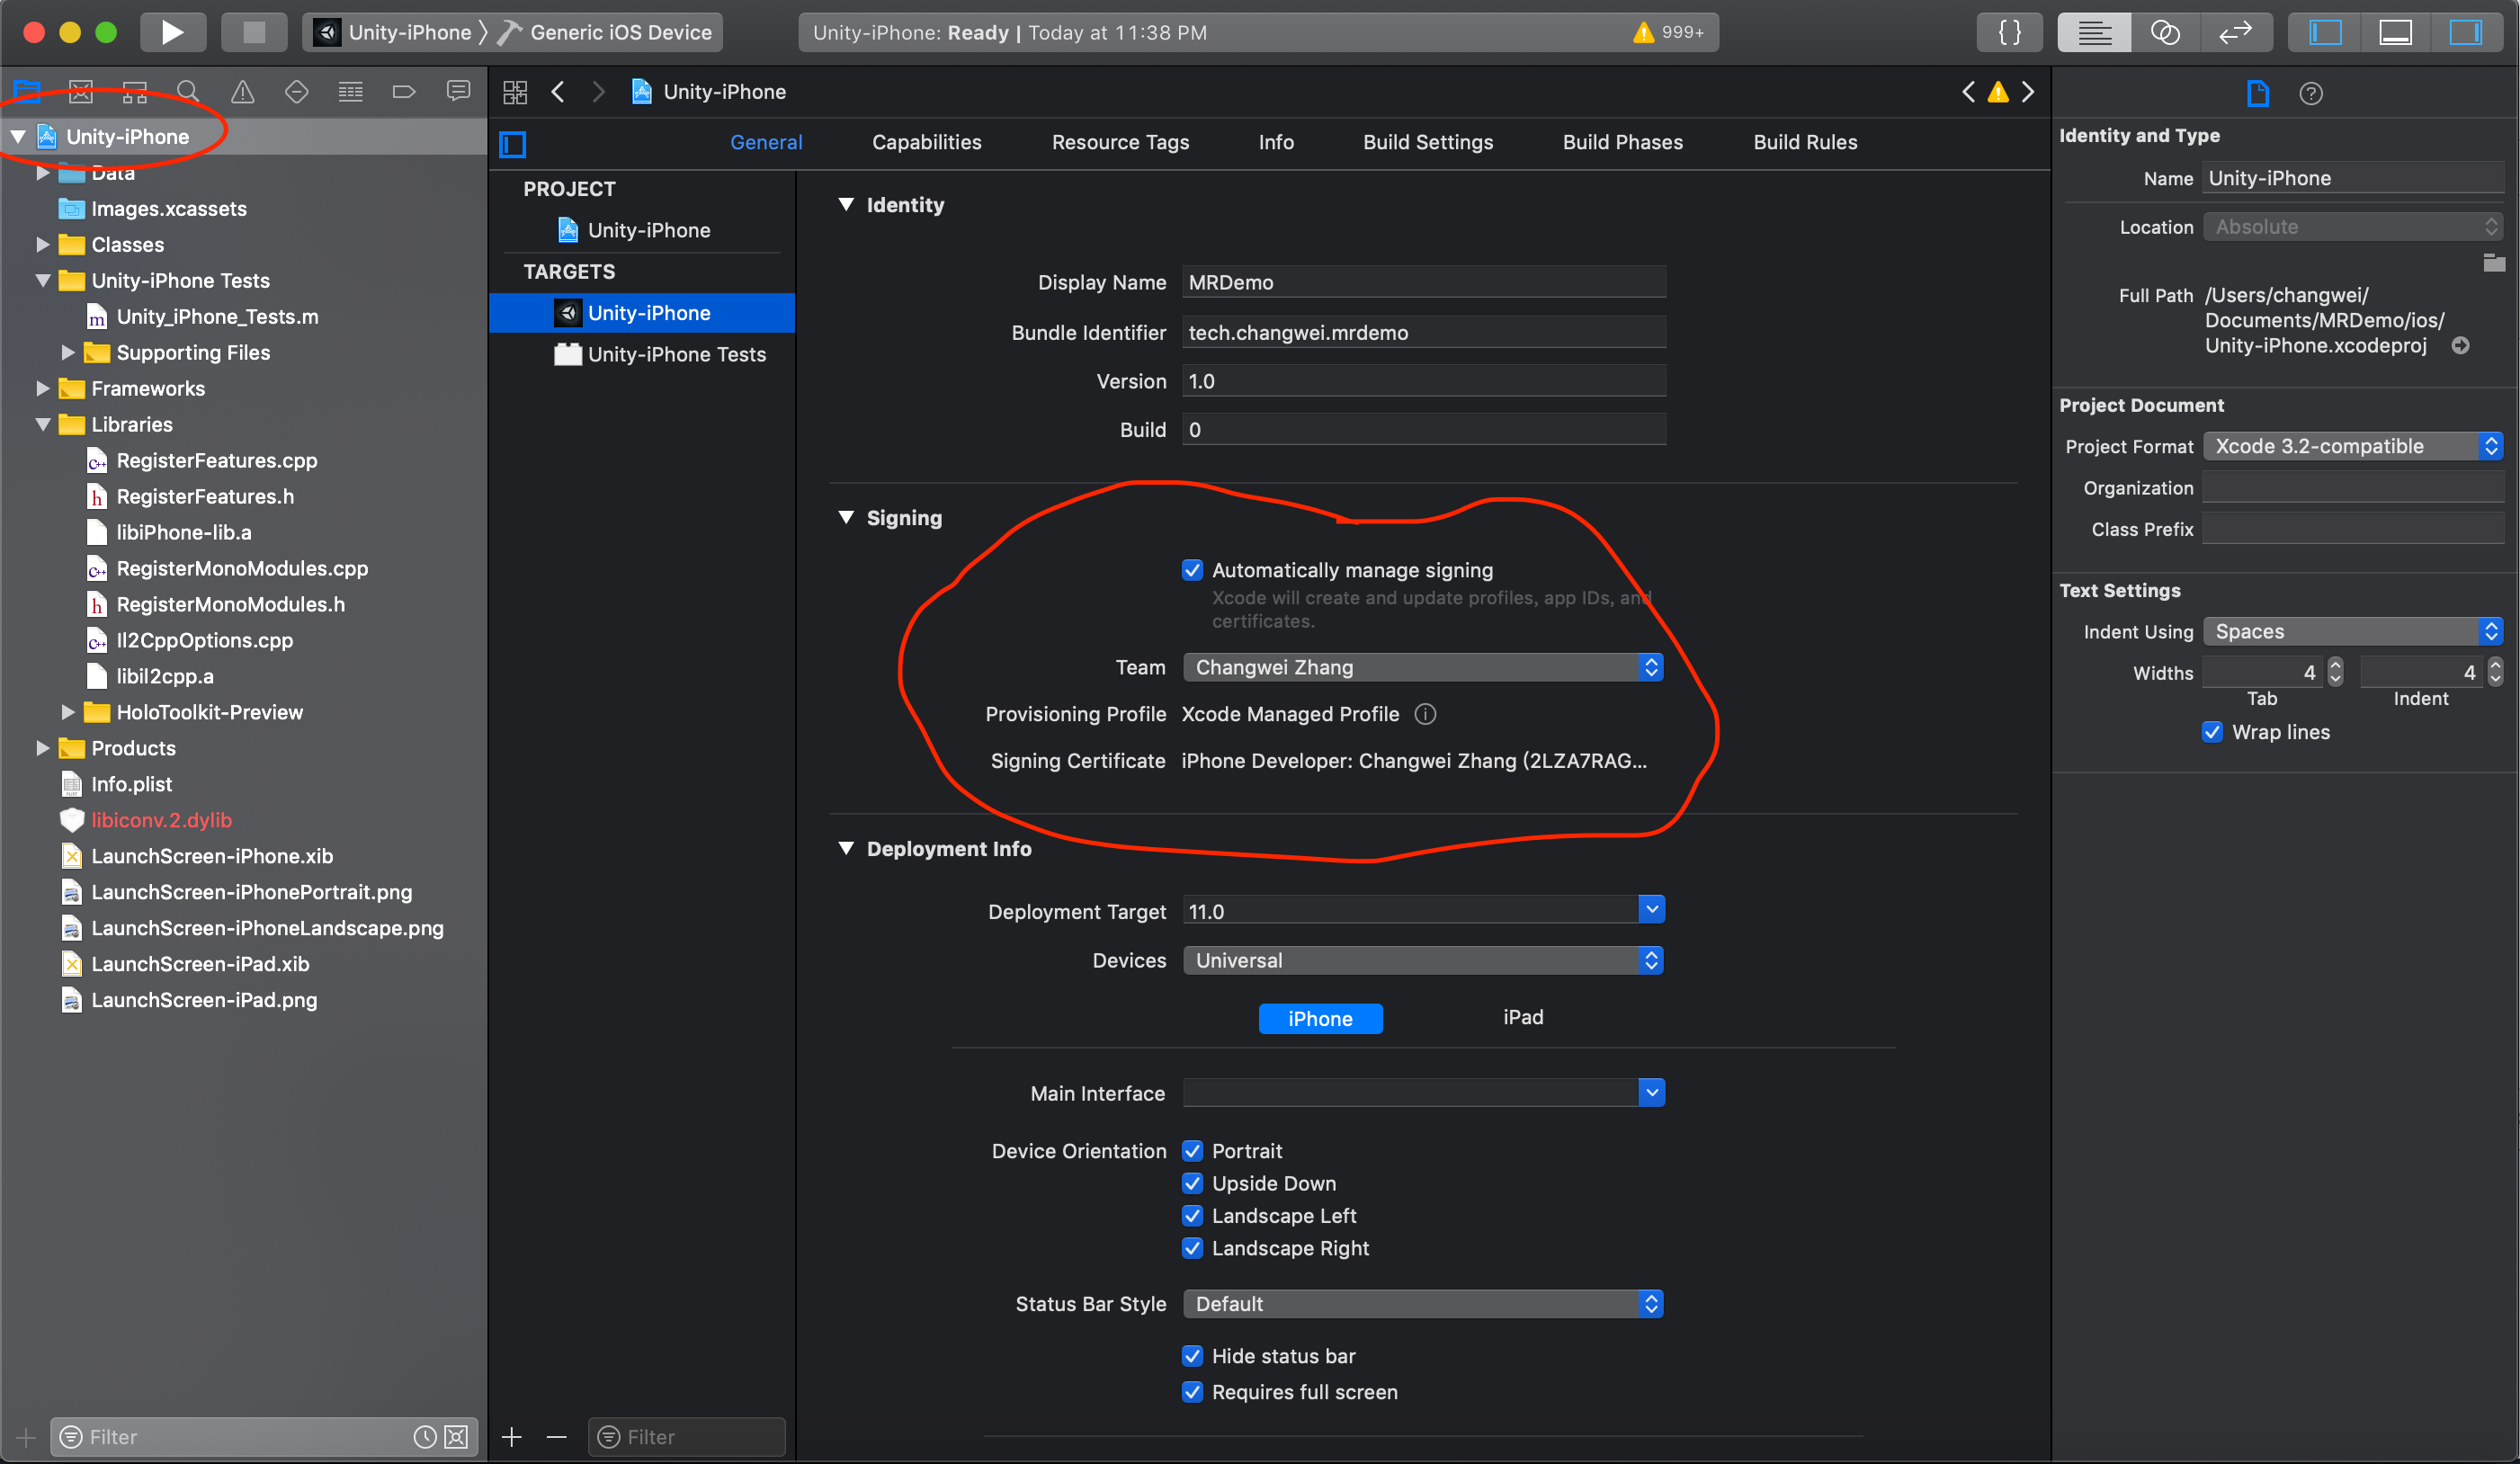Viewport: 2520px width, 1464px height.
Task: Switch to the Resource Tags tab
Action: pyautogui.click(x=1120, y=143)
